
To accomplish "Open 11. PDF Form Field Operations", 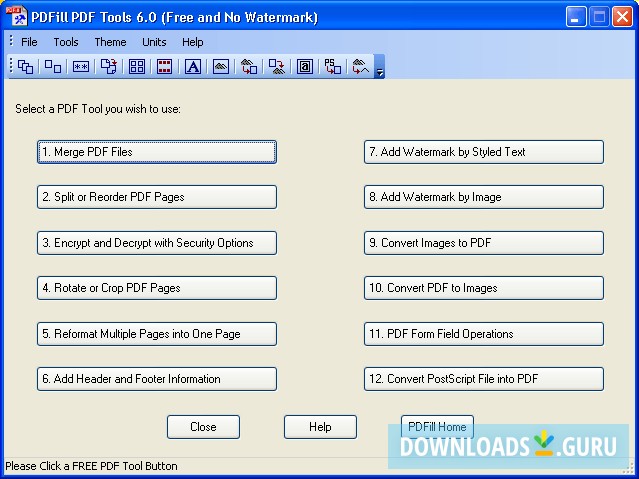I will point(484,334).
